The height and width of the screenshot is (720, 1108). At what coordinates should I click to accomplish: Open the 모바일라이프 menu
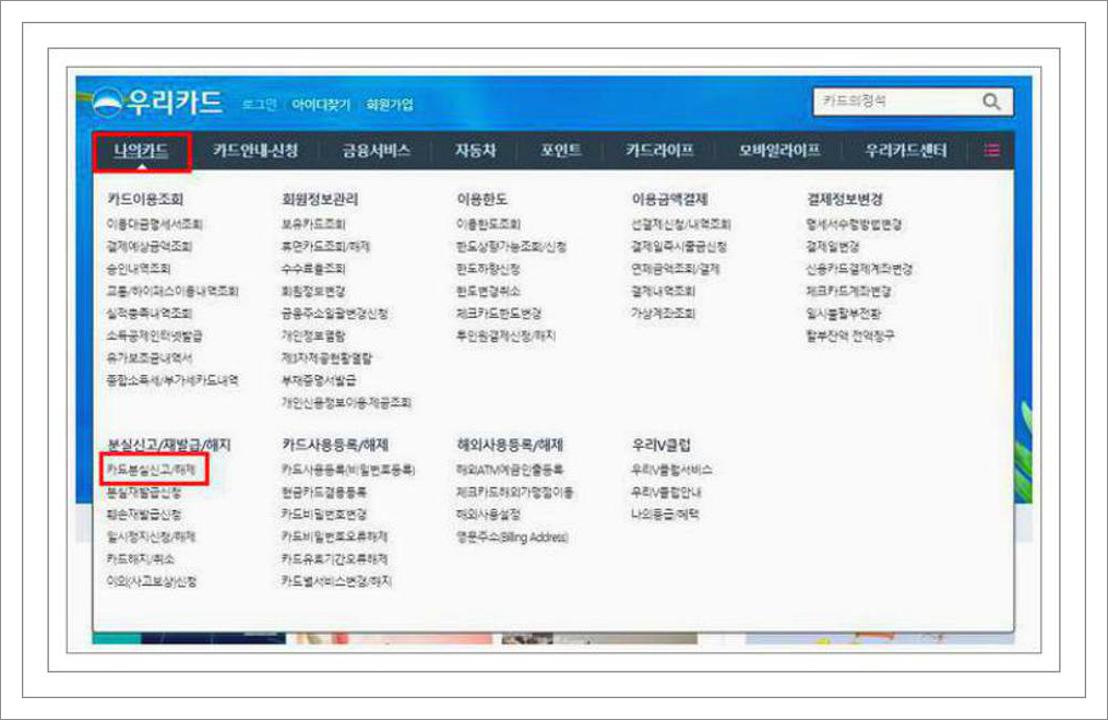pyautogui.click(x=779, y=151)
